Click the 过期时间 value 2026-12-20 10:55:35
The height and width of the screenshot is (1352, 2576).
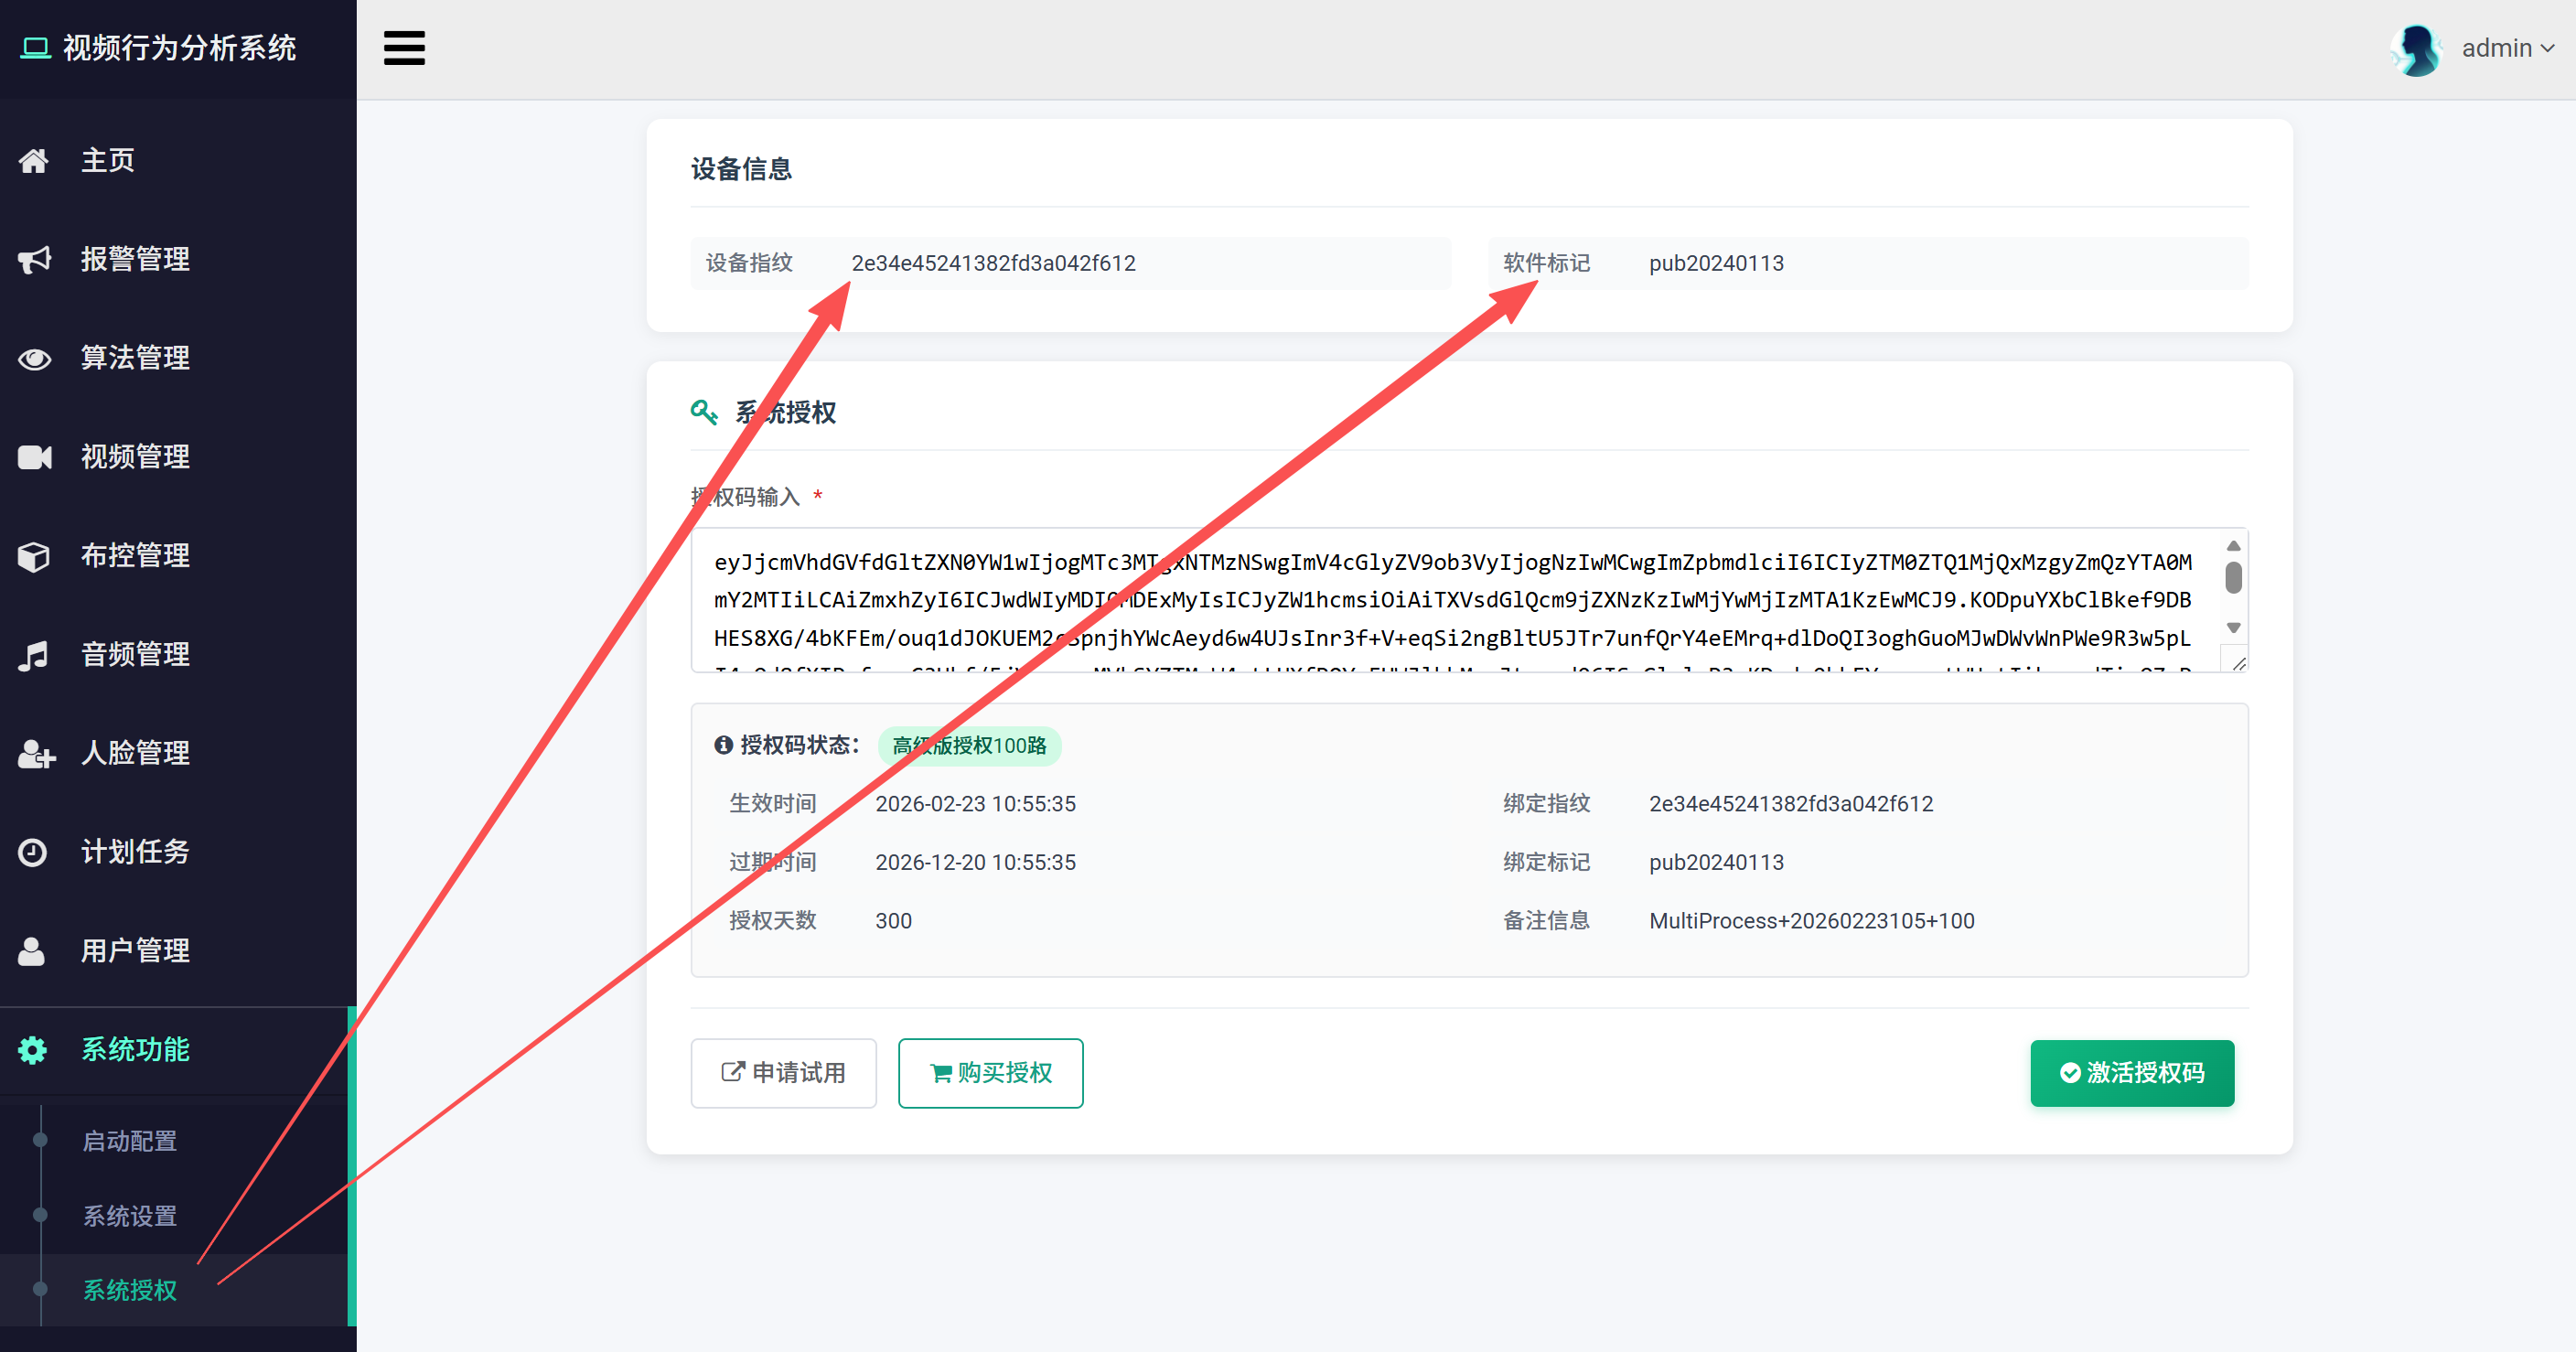(975, 862)
